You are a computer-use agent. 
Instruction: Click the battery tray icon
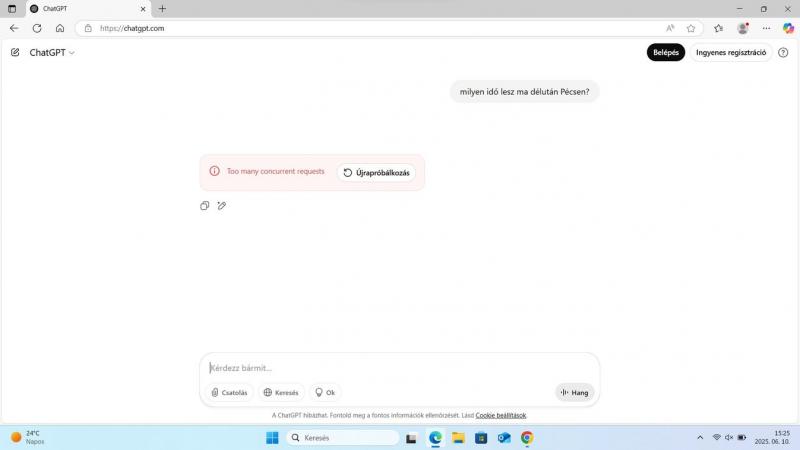[742, 437]
